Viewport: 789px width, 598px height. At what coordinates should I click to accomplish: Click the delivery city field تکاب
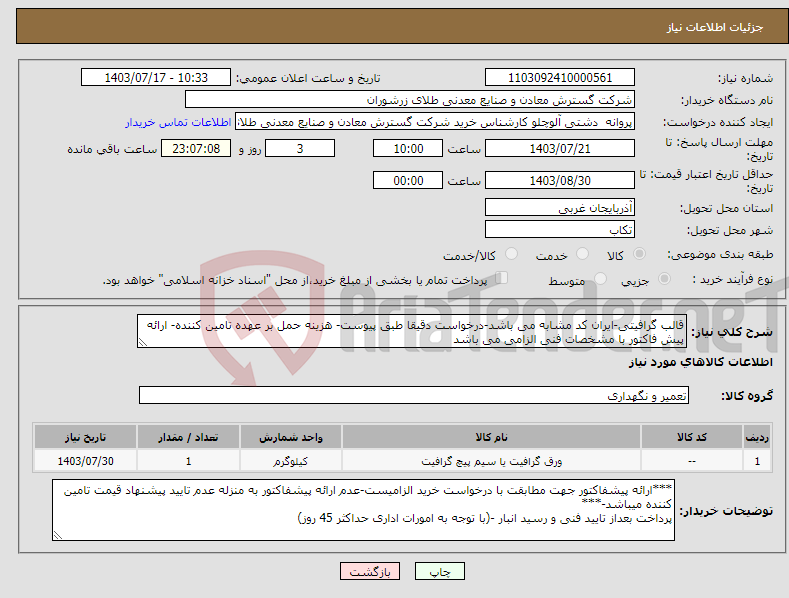pyautogui.click(x=560, y=230)
